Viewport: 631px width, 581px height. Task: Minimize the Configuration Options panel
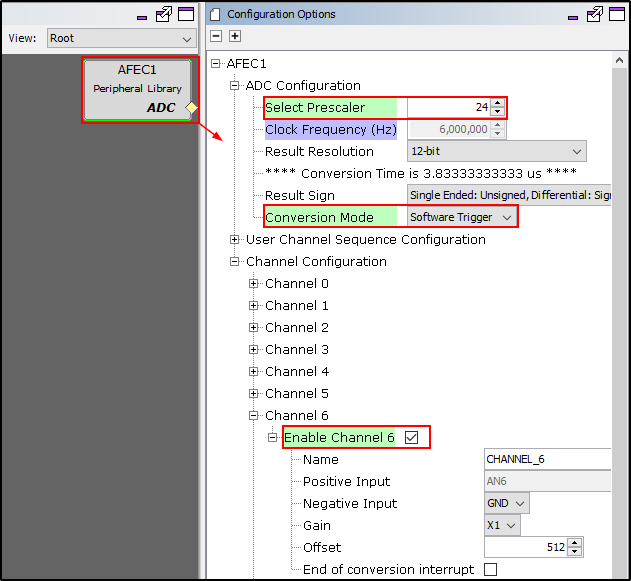pos(573,18)
